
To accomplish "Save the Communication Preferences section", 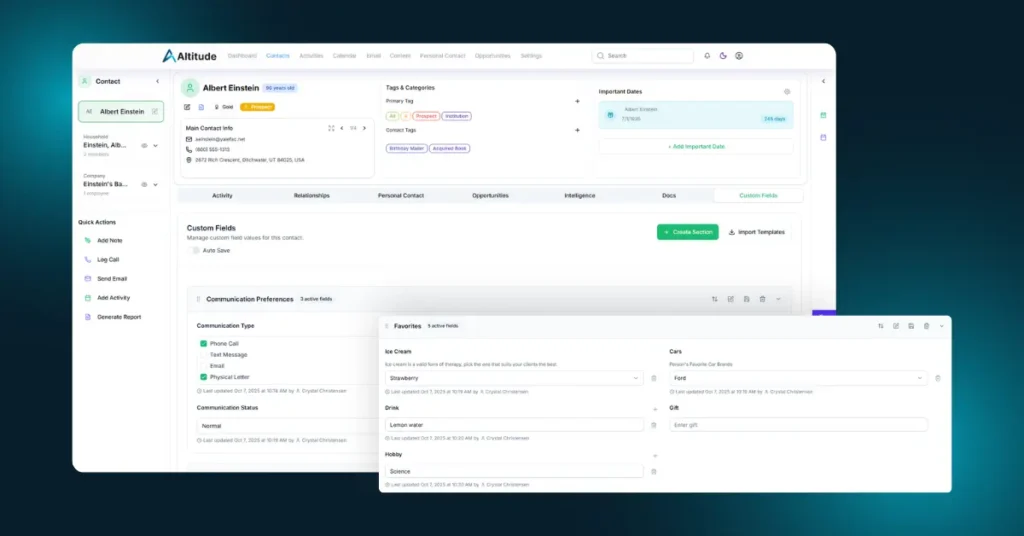I will coord(746,299).
